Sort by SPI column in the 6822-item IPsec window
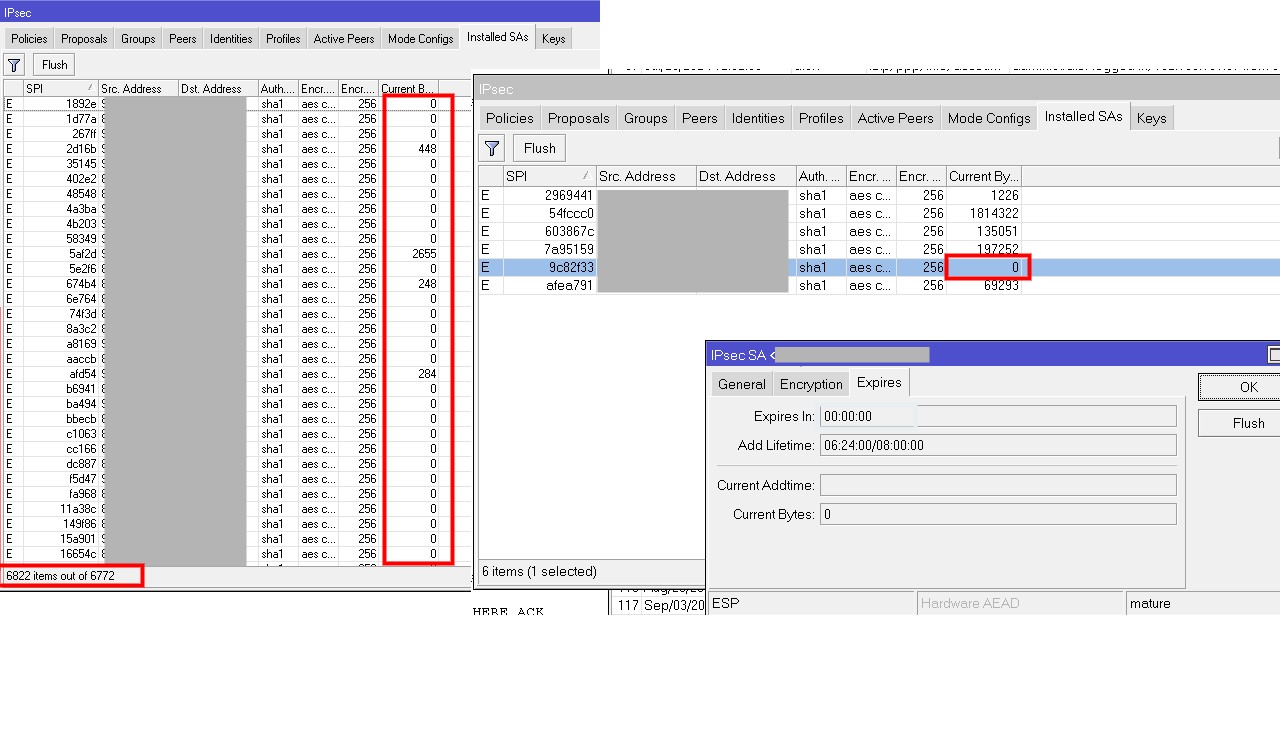This screenshot has height=749, width=1280. tap(61, 89)
